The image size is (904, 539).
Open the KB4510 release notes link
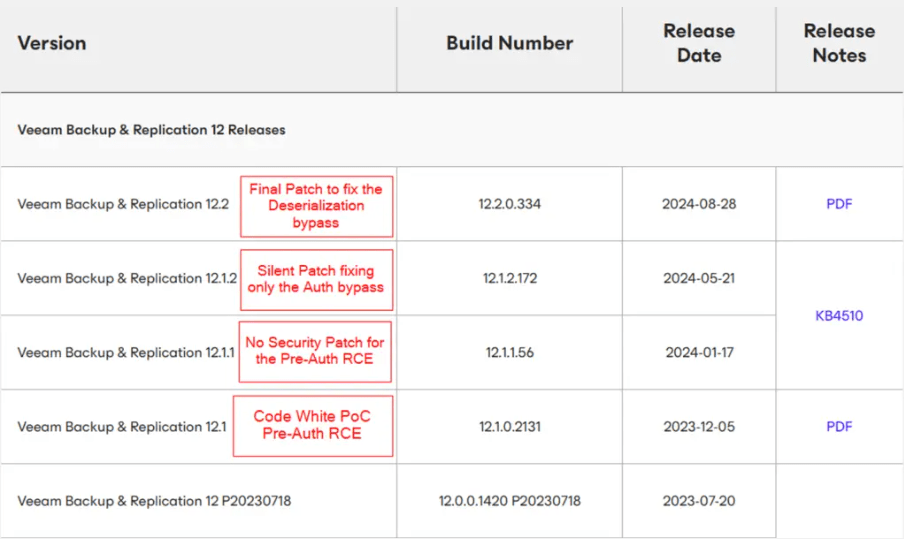(x=839, y=316)
